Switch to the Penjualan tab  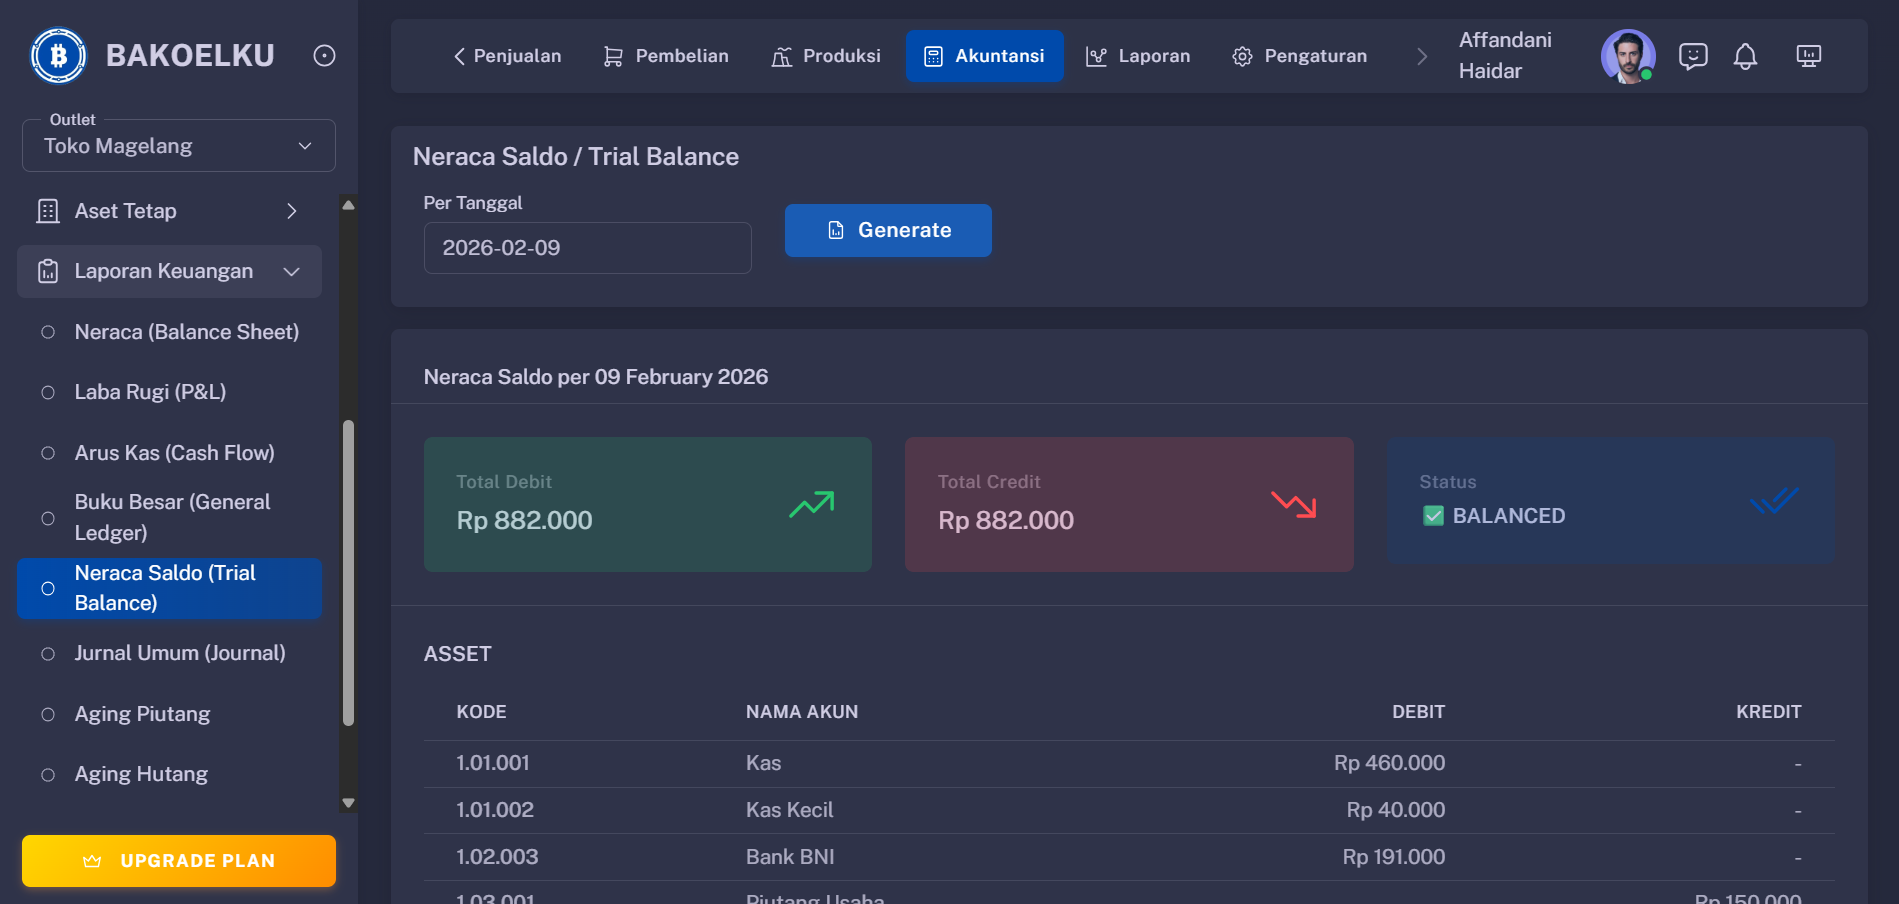pyautogui.click(x=507, y=56)
